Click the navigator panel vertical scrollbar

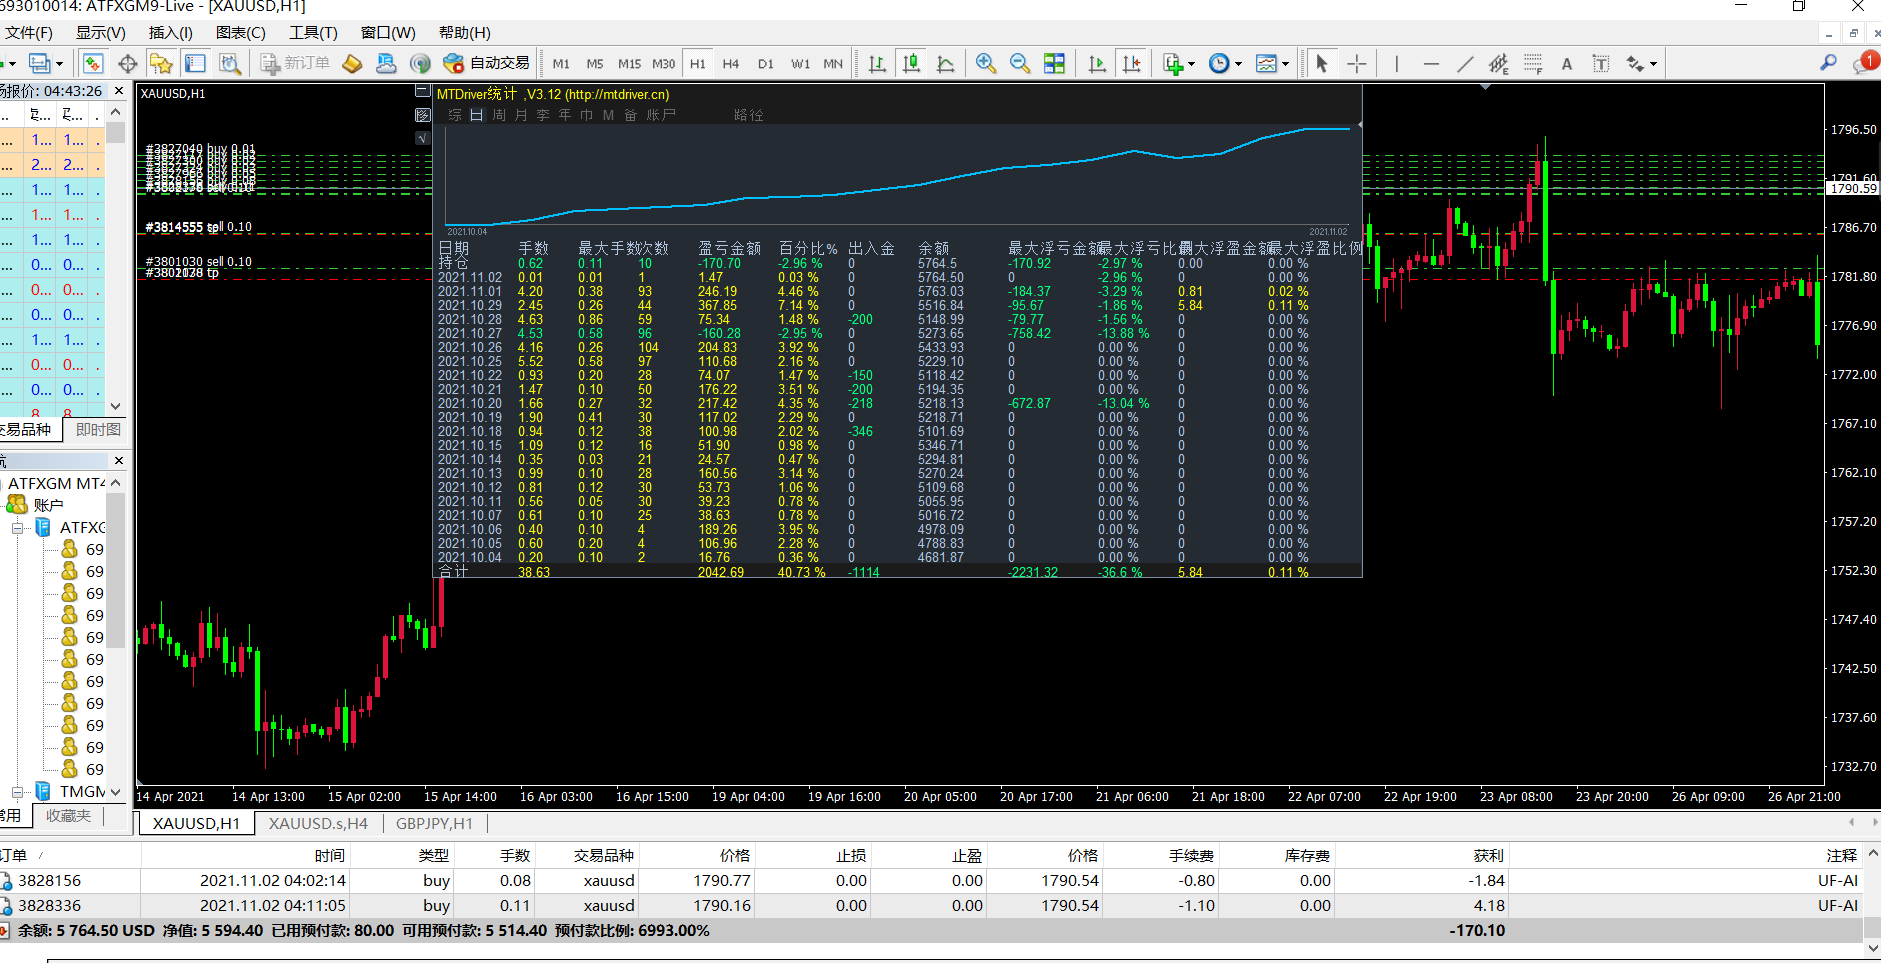pyautogui.click(x=116, y=620)
